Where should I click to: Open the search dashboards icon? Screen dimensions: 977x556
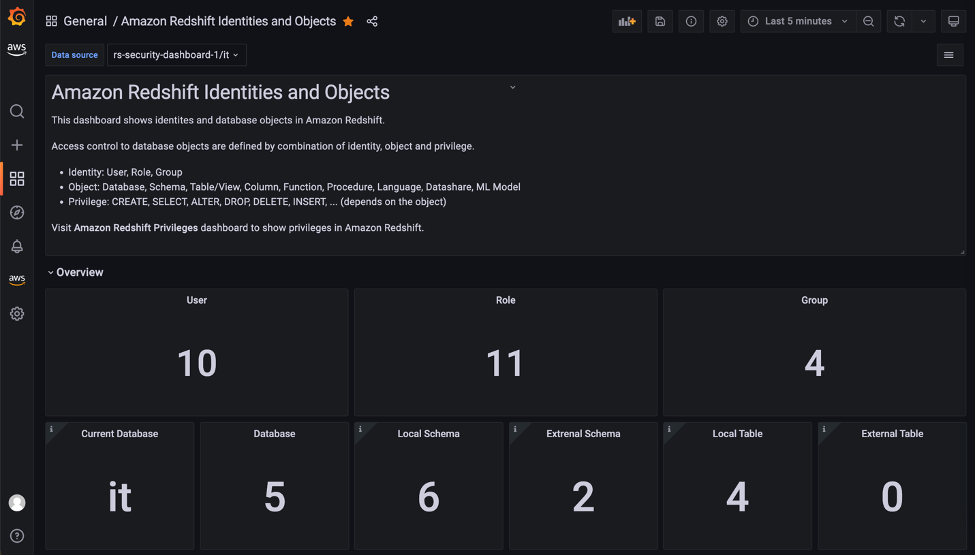tap(17, 112)
